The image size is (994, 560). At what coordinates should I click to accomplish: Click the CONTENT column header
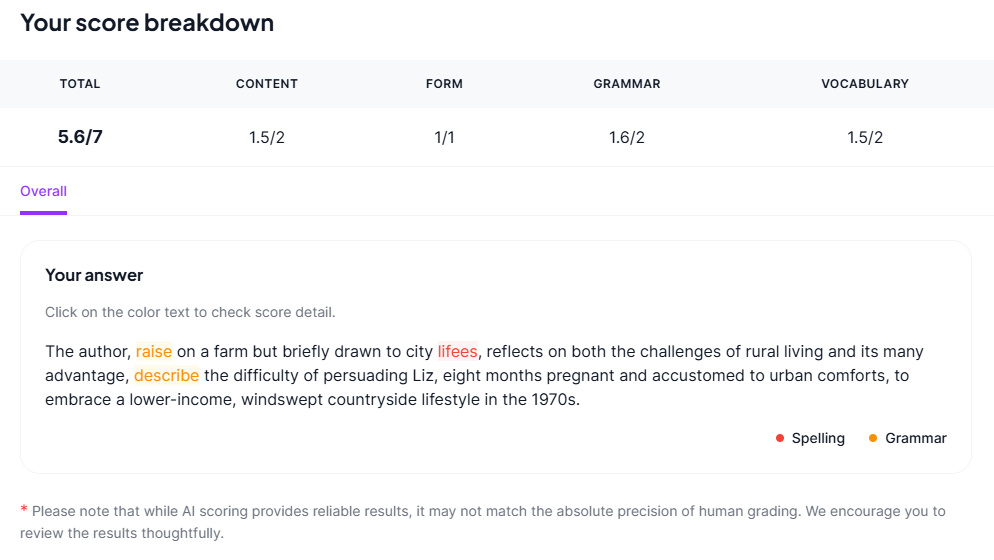click(x=267, y=84)
